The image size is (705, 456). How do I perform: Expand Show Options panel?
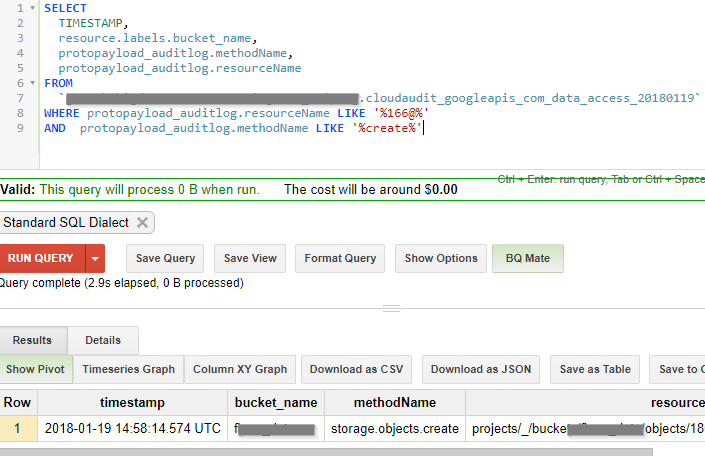441,258
